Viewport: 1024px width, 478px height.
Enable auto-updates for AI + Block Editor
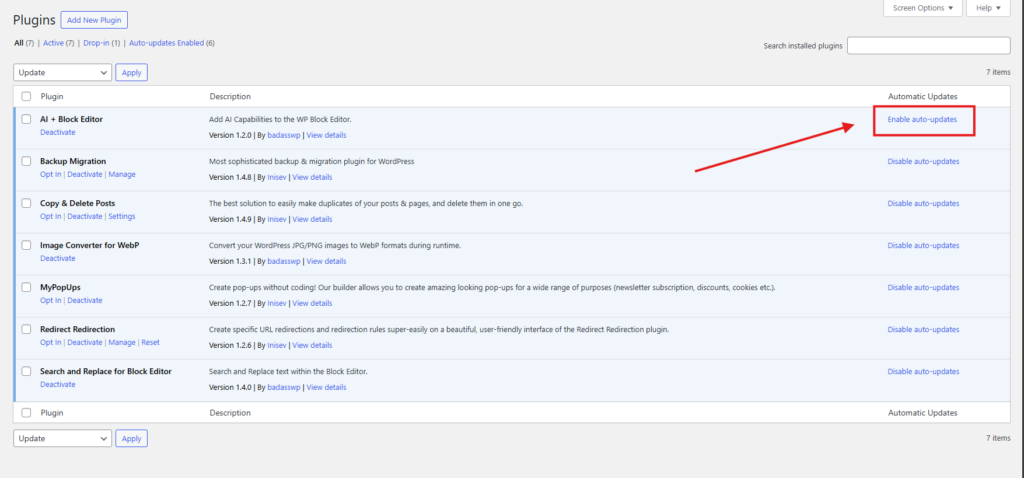922,120
